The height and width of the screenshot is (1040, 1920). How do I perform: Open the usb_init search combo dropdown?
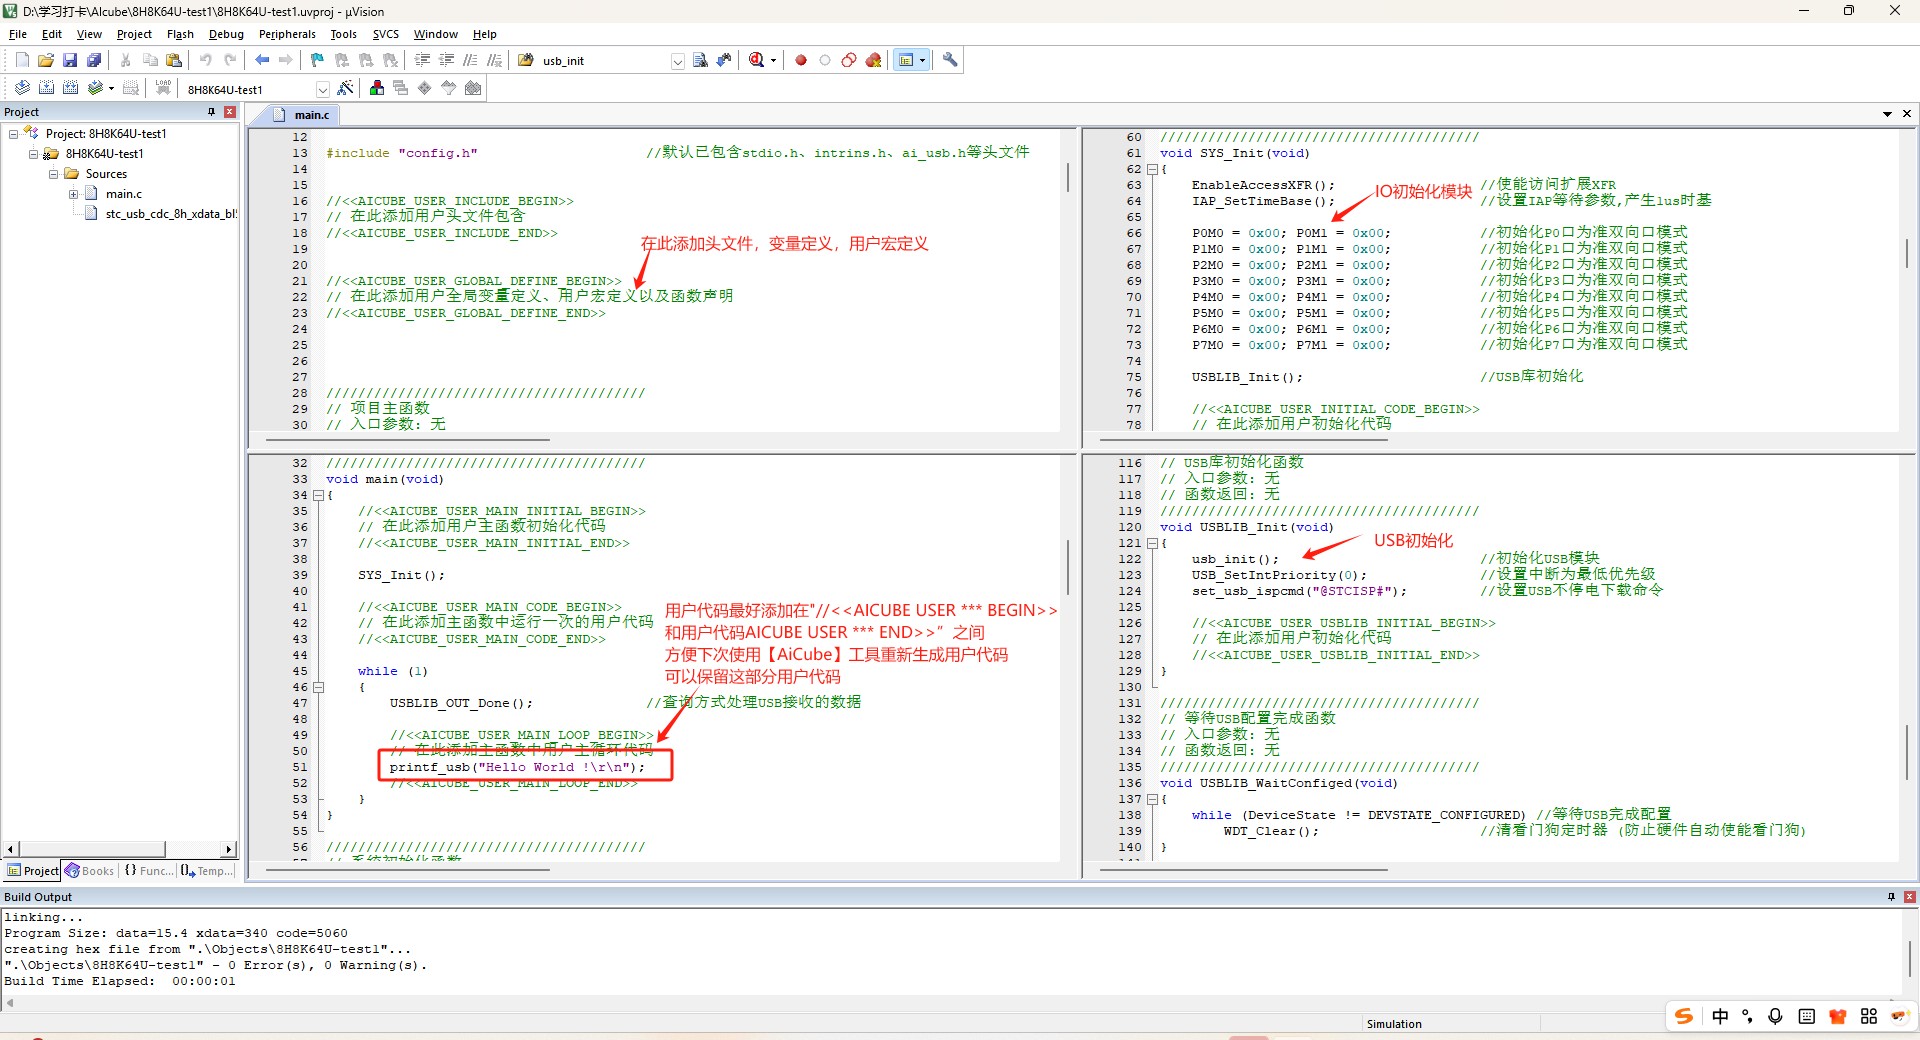pyautogui.click(x=677, y=61)
